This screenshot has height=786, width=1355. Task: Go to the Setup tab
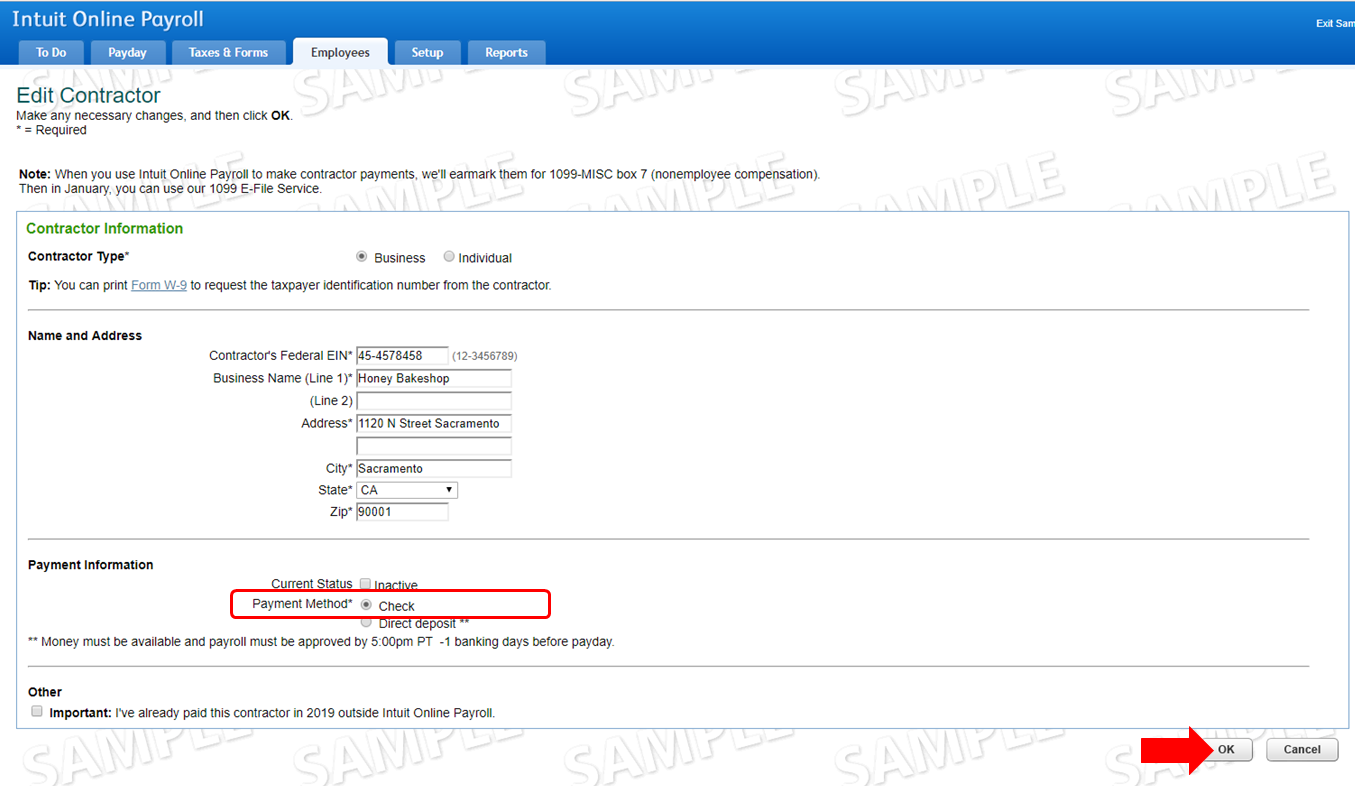pyautogui.click(x=427, y=53)
